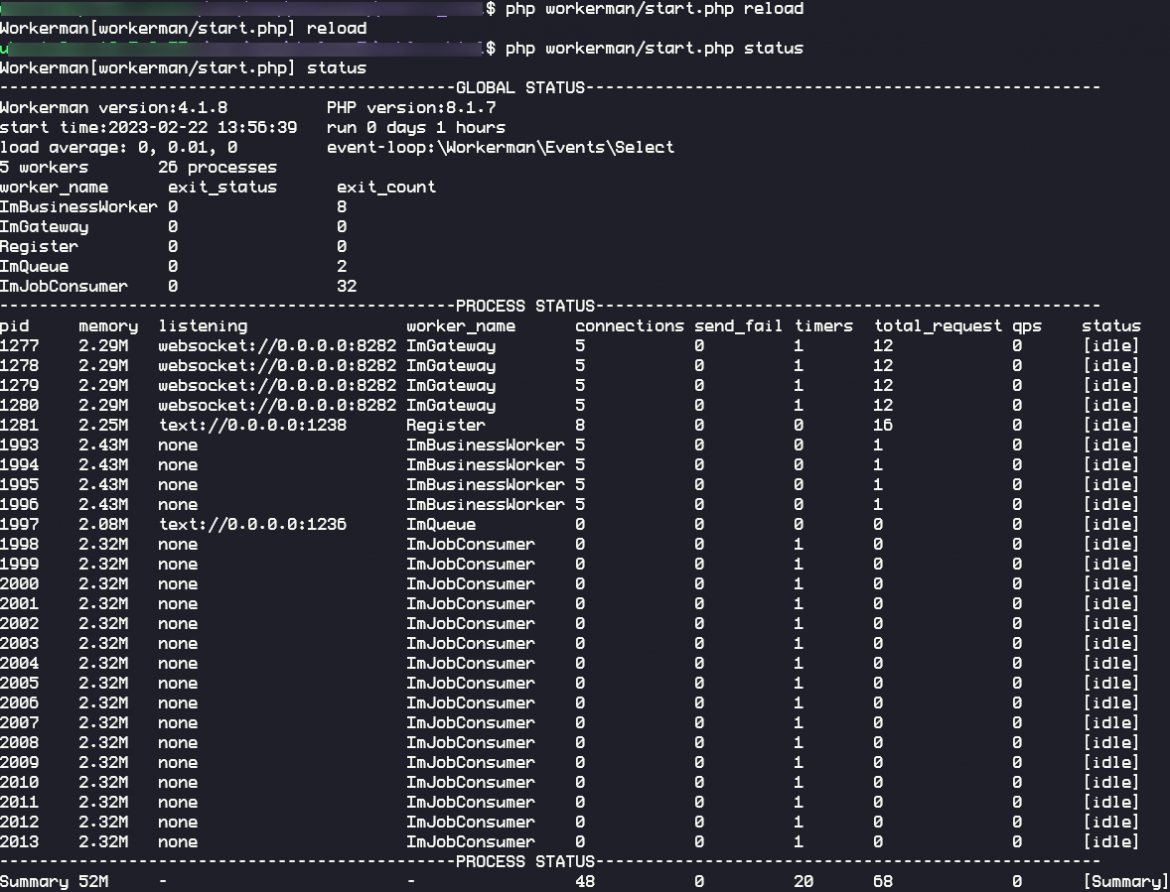1170x892 pixels.
Task: Click the timers column header
Action: point(823,326)
